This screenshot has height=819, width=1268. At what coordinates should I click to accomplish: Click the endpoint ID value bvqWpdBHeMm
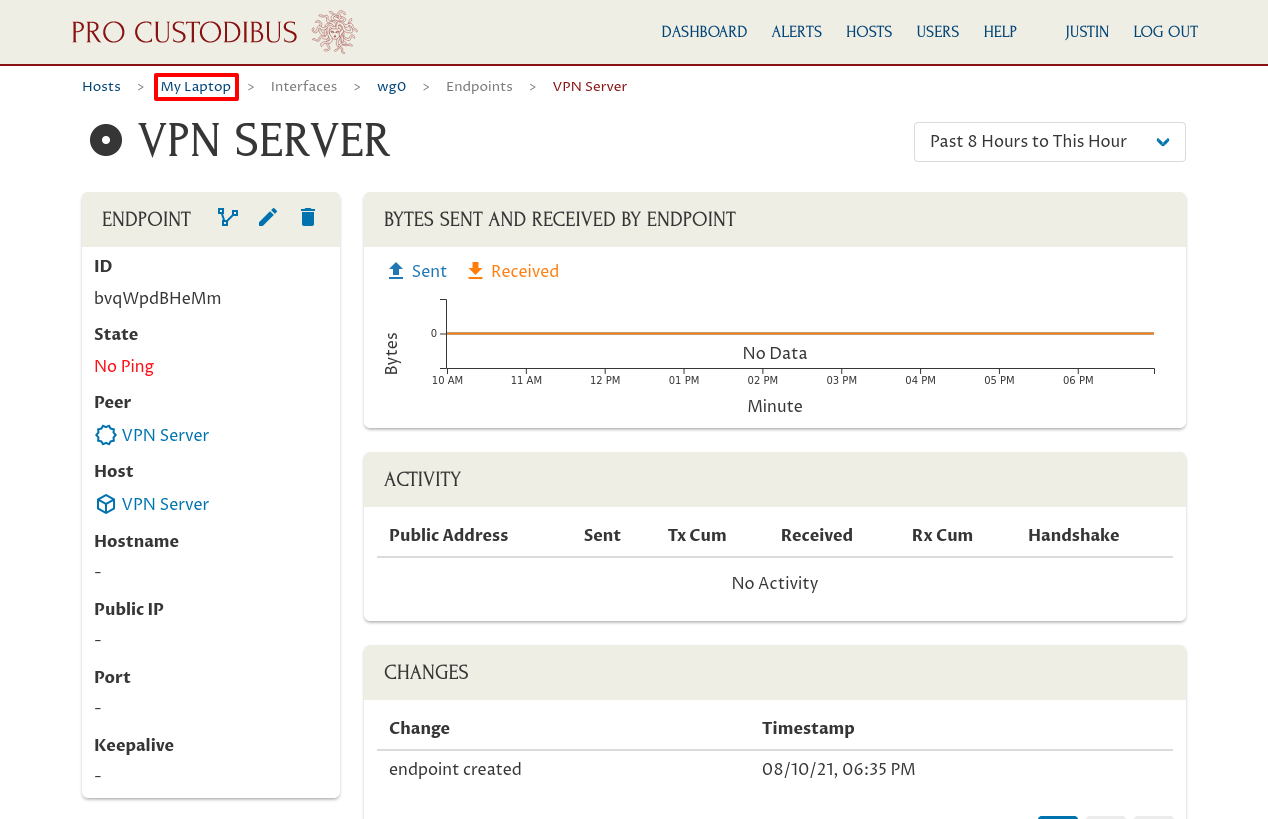158,298
